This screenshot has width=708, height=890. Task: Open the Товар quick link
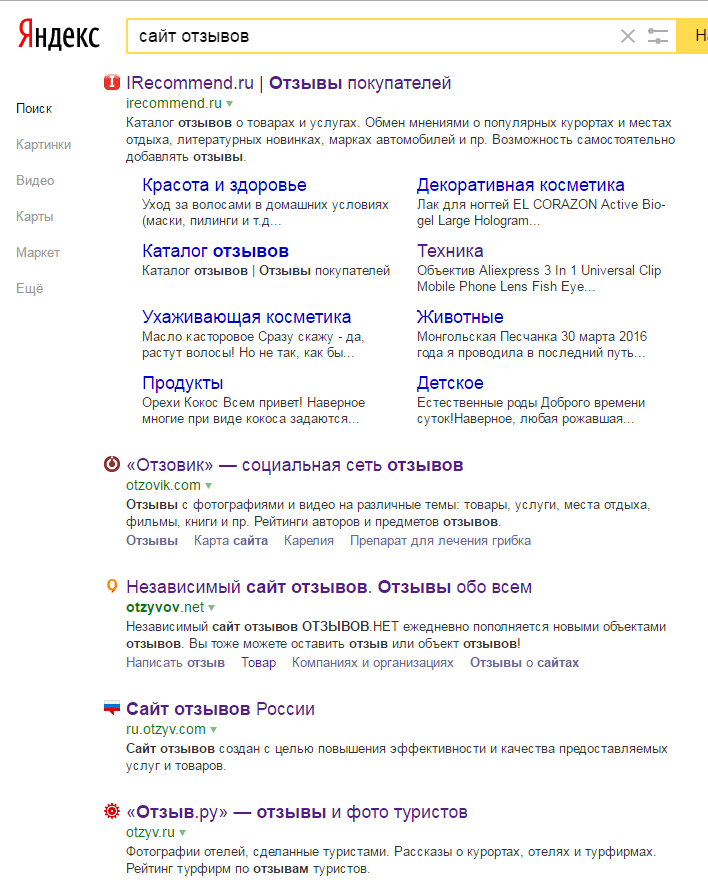(258, 663)
